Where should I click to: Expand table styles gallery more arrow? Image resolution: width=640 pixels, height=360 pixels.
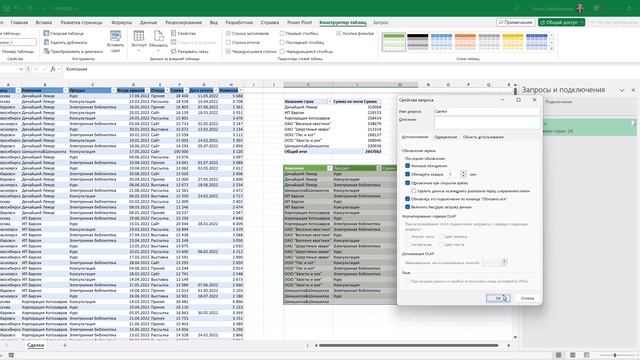click(552, 49)
